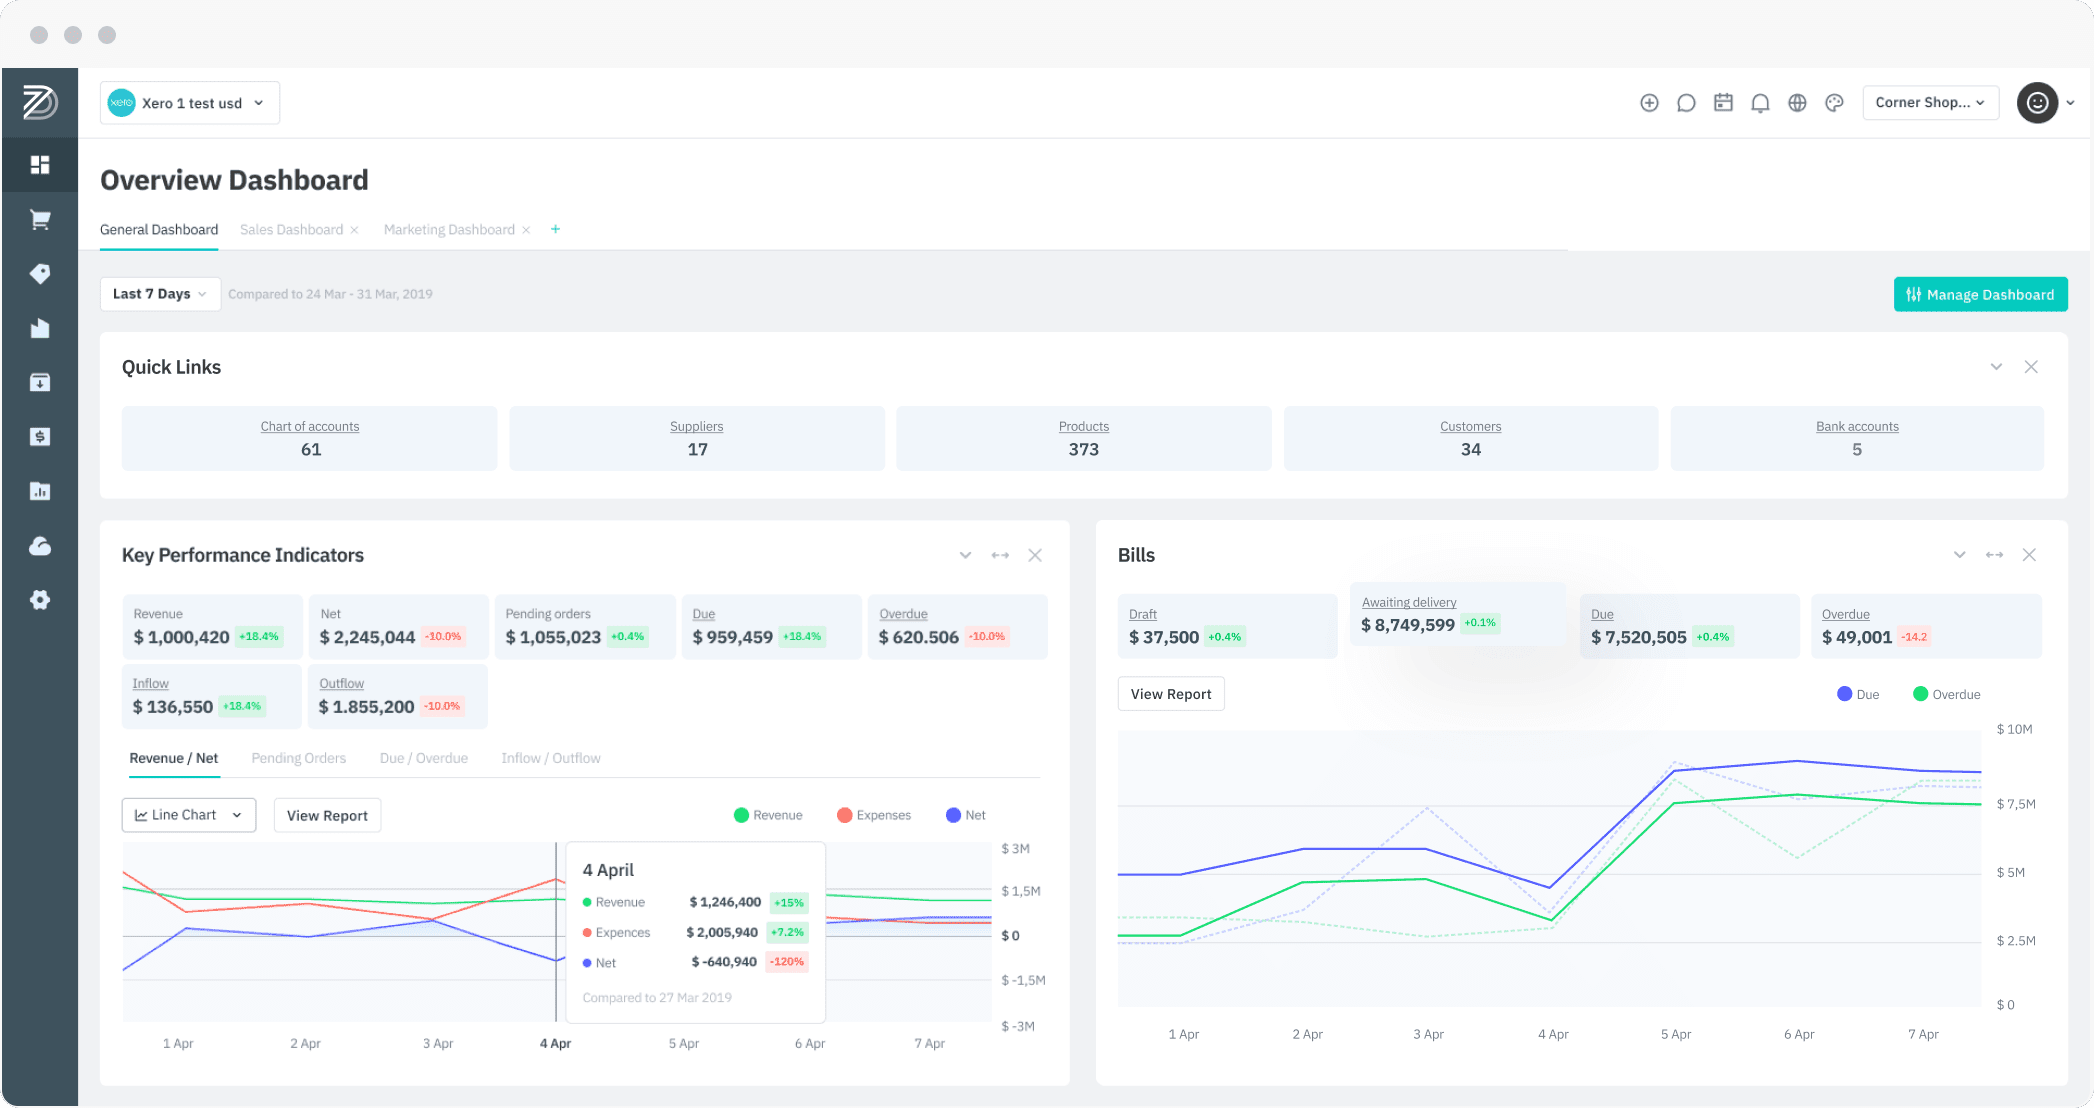Expand the KPI panel collapse chevron

tap(965, 554)
